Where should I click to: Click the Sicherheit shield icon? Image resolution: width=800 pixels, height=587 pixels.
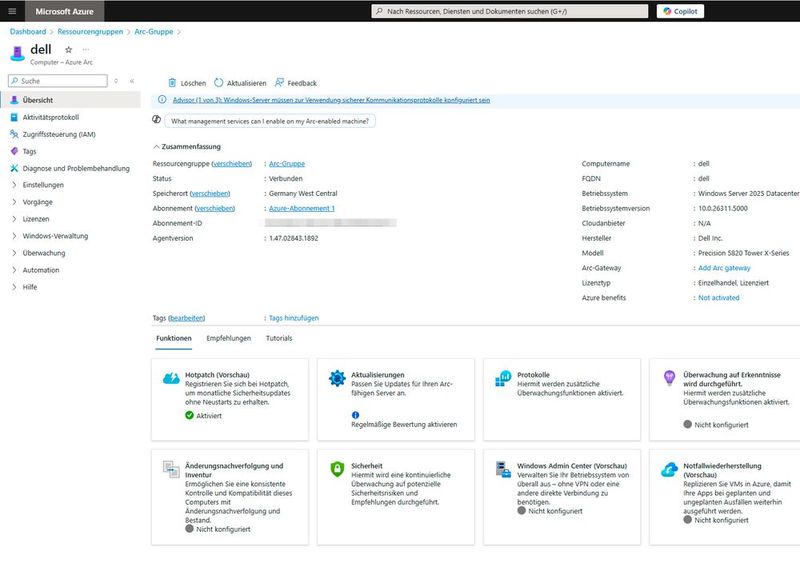click(339, 468)
